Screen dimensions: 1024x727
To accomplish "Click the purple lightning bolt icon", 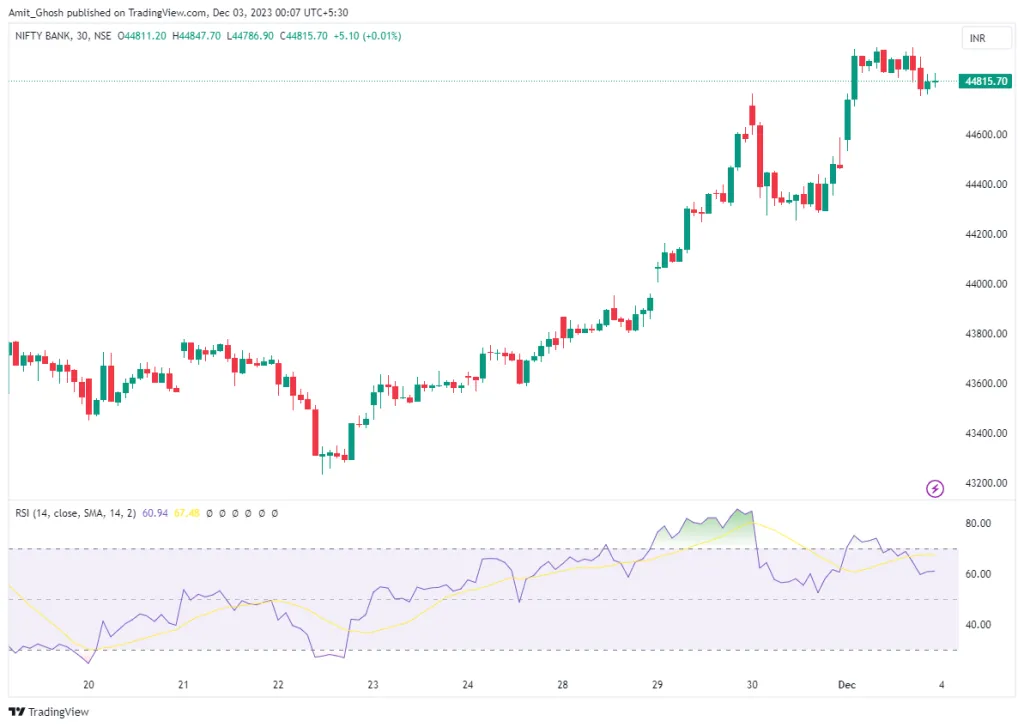I will click(x=935, y=488).
